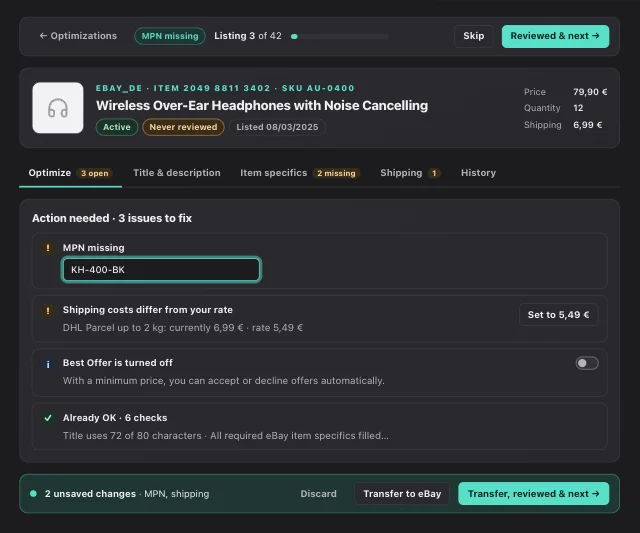This screenshot has height=533, width=640.
Task: Switch to the Shipping tab
Action: (410, 173)
